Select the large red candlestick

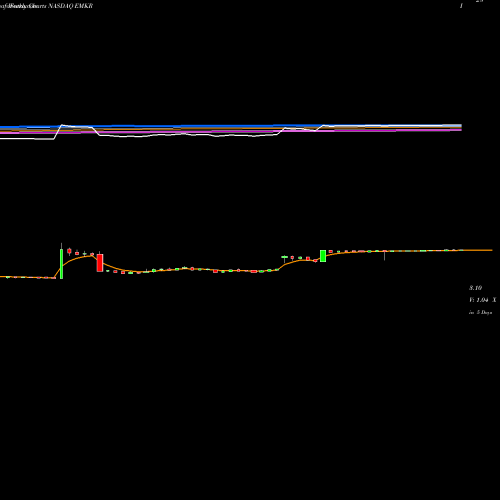(100, 262)
